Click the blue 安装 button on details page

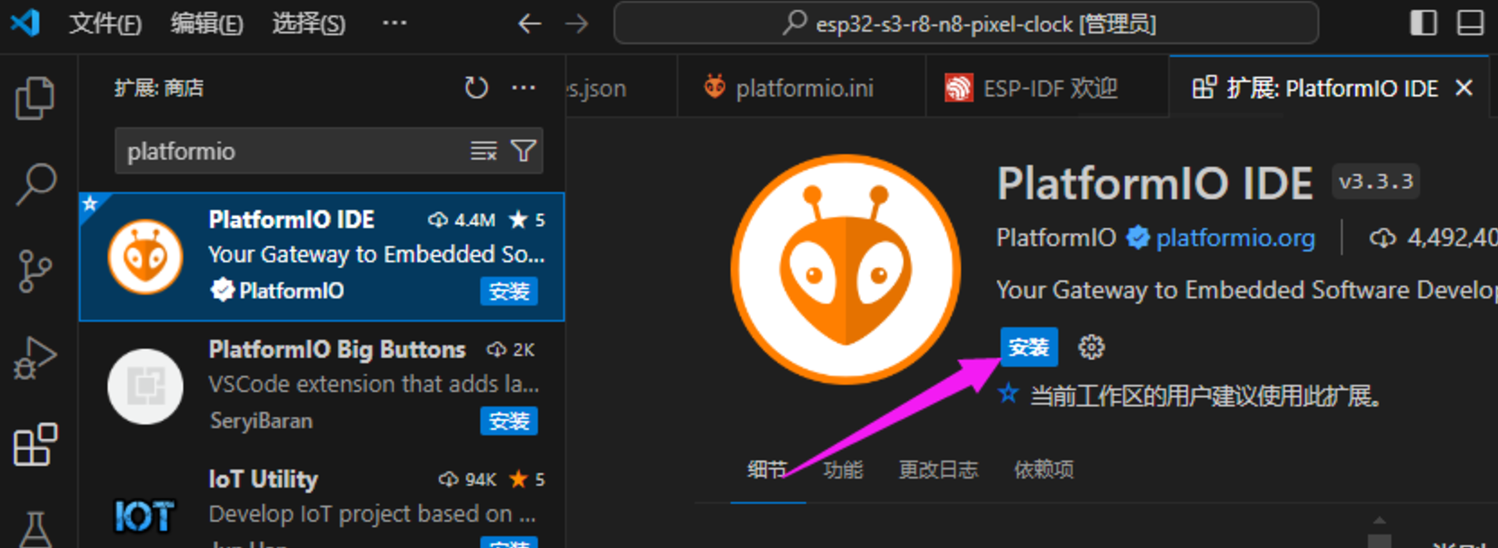click(1029, 347)
